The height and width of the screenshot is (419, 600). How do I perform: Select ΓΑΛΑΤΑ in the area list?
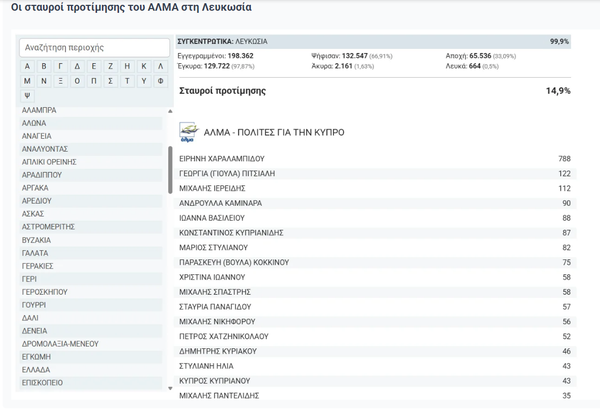tap(91, 253)
